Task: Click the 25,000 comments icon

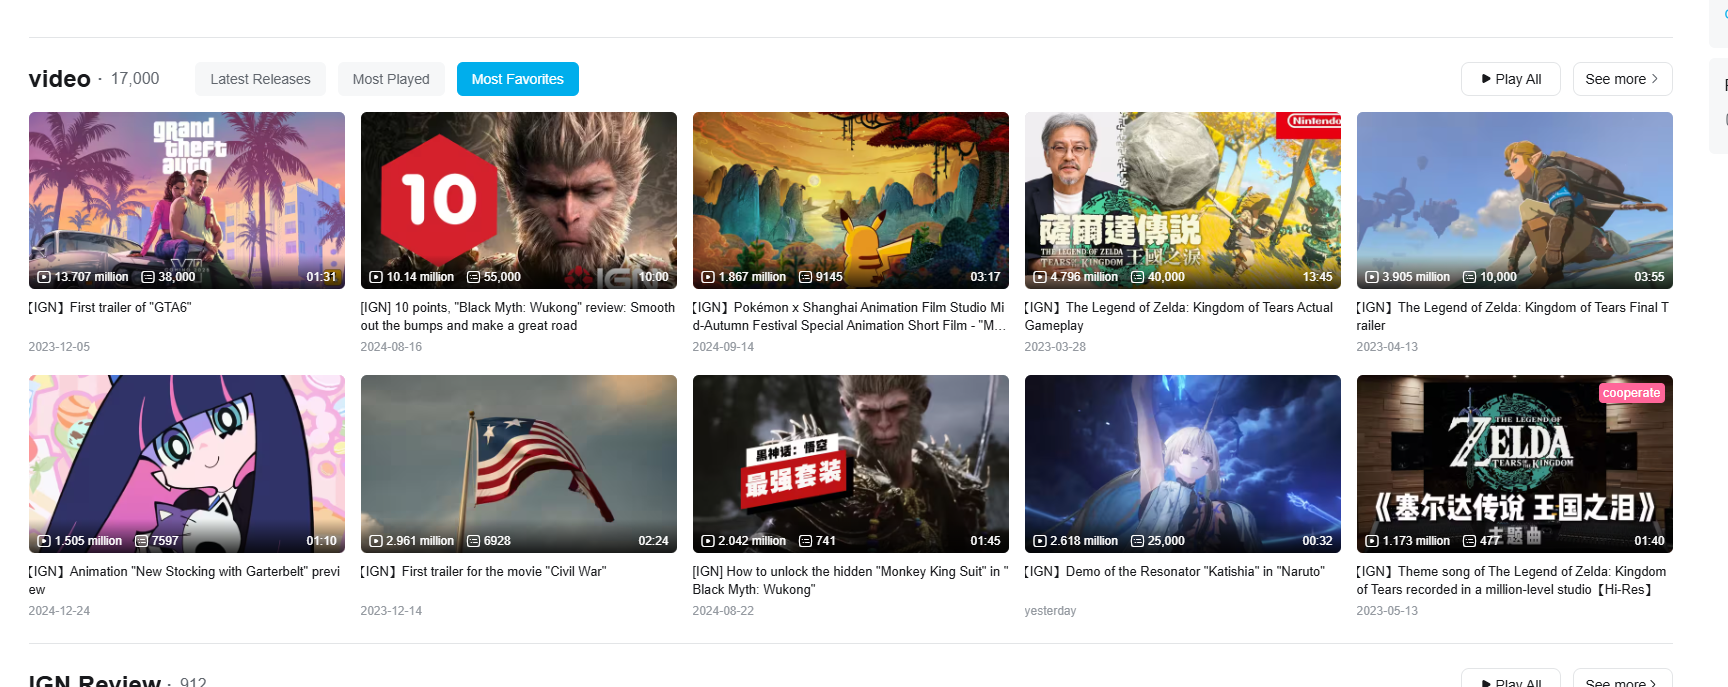Action: (1138, 541)
